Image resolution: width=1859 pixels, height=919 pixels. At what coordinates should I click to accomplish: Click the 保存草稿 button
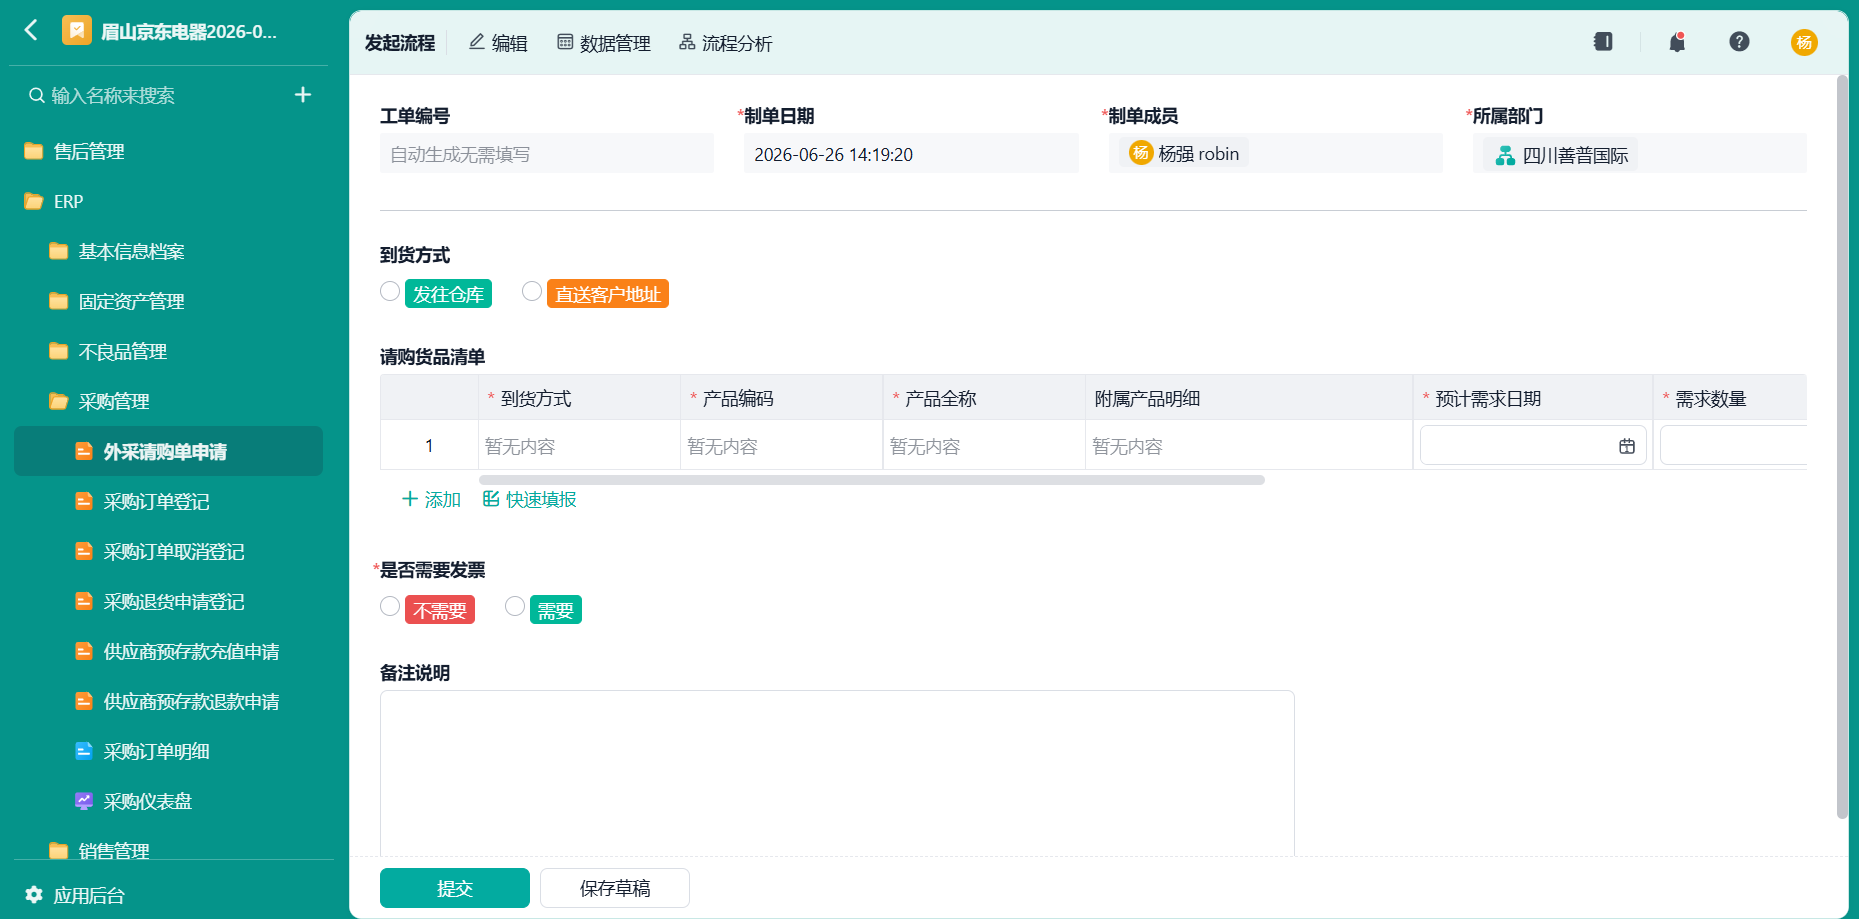point(615,888)
